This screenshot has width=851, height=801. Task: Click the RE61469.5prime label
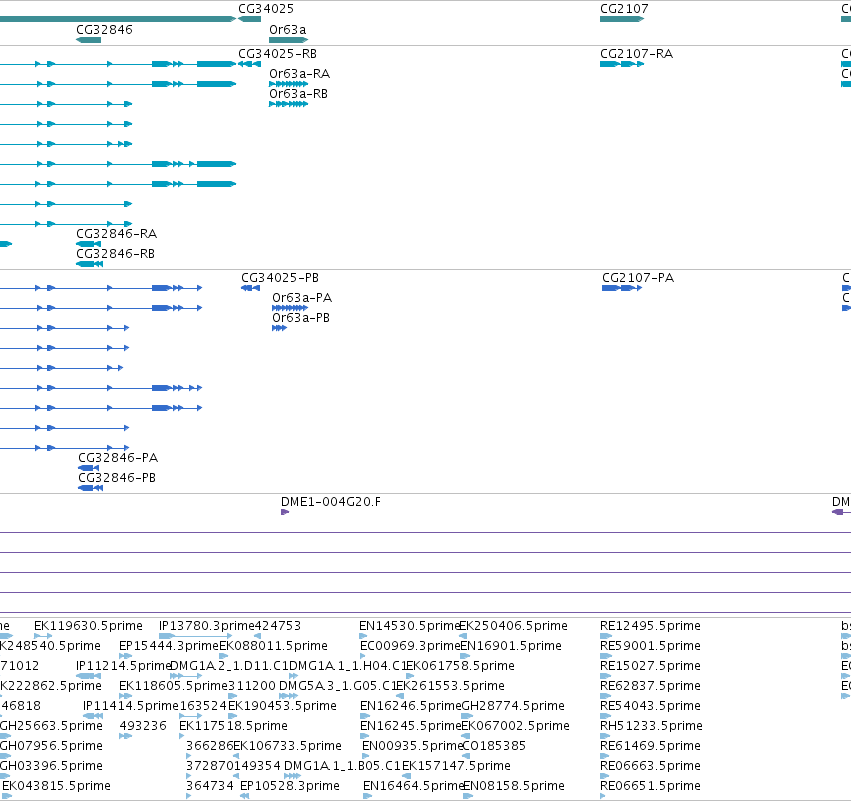pyautogui.click(x=650, y=747)
